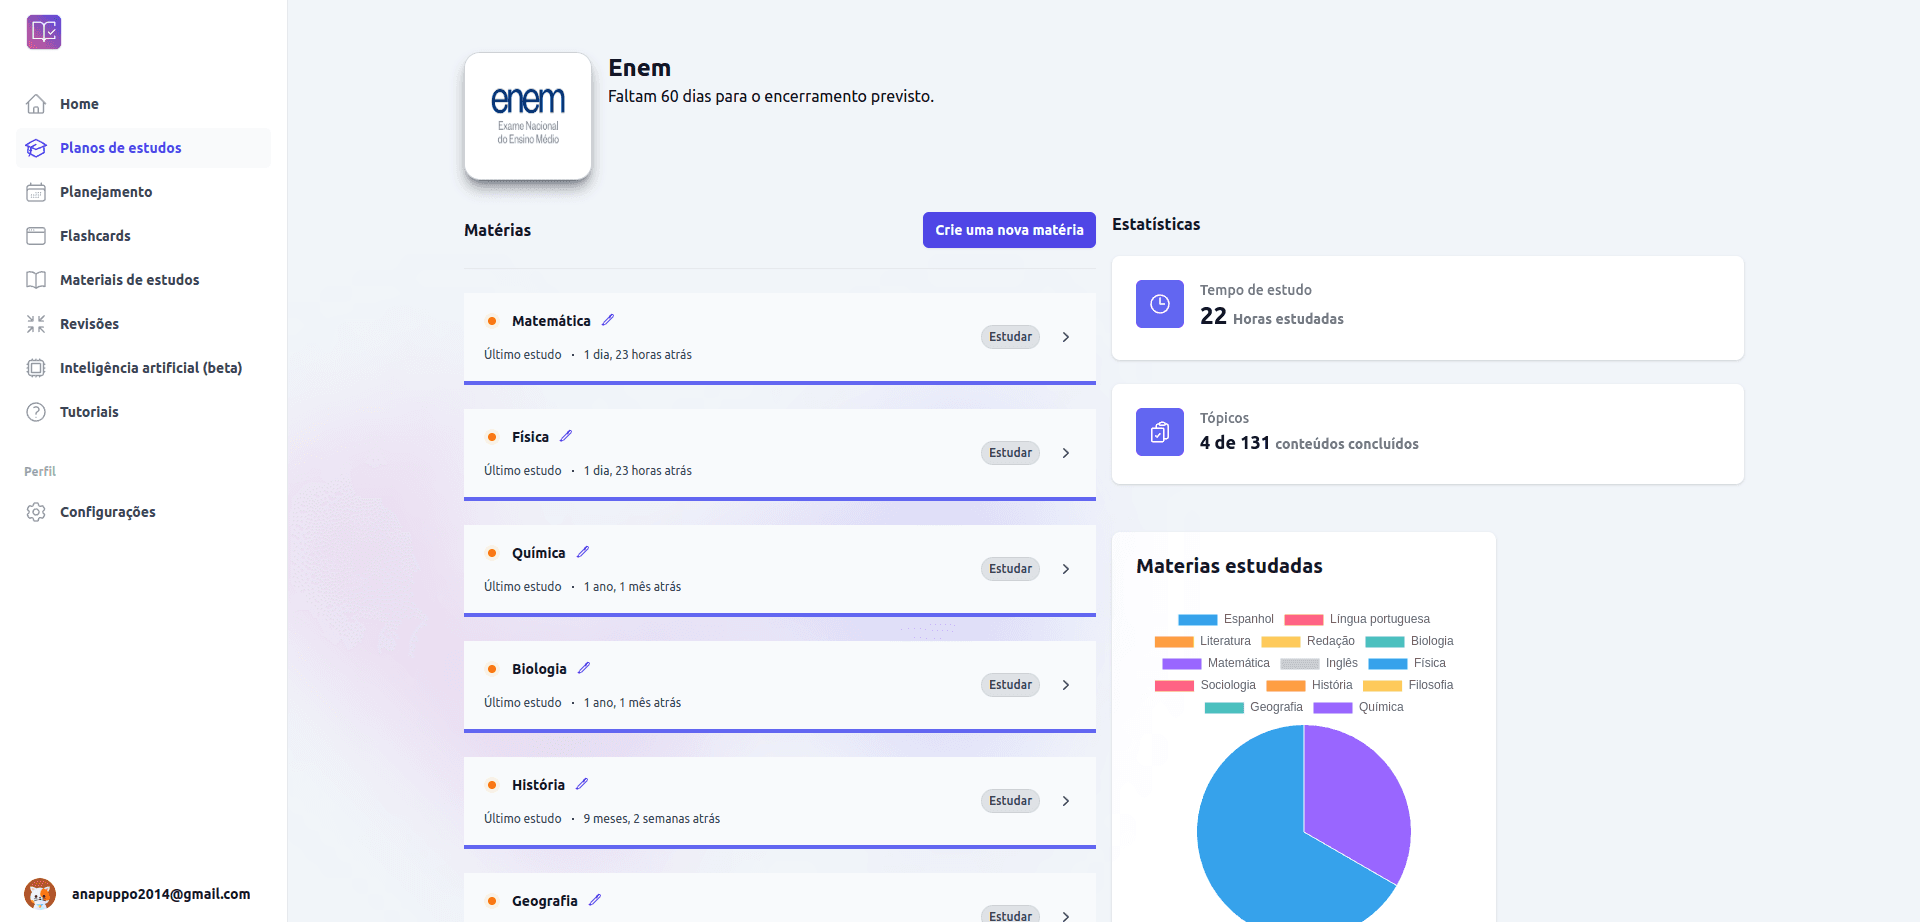Viewport: 1920px width, 922px height.
Task: Click the Materiais de estudos book icon
Action: (x=36, y=280)
